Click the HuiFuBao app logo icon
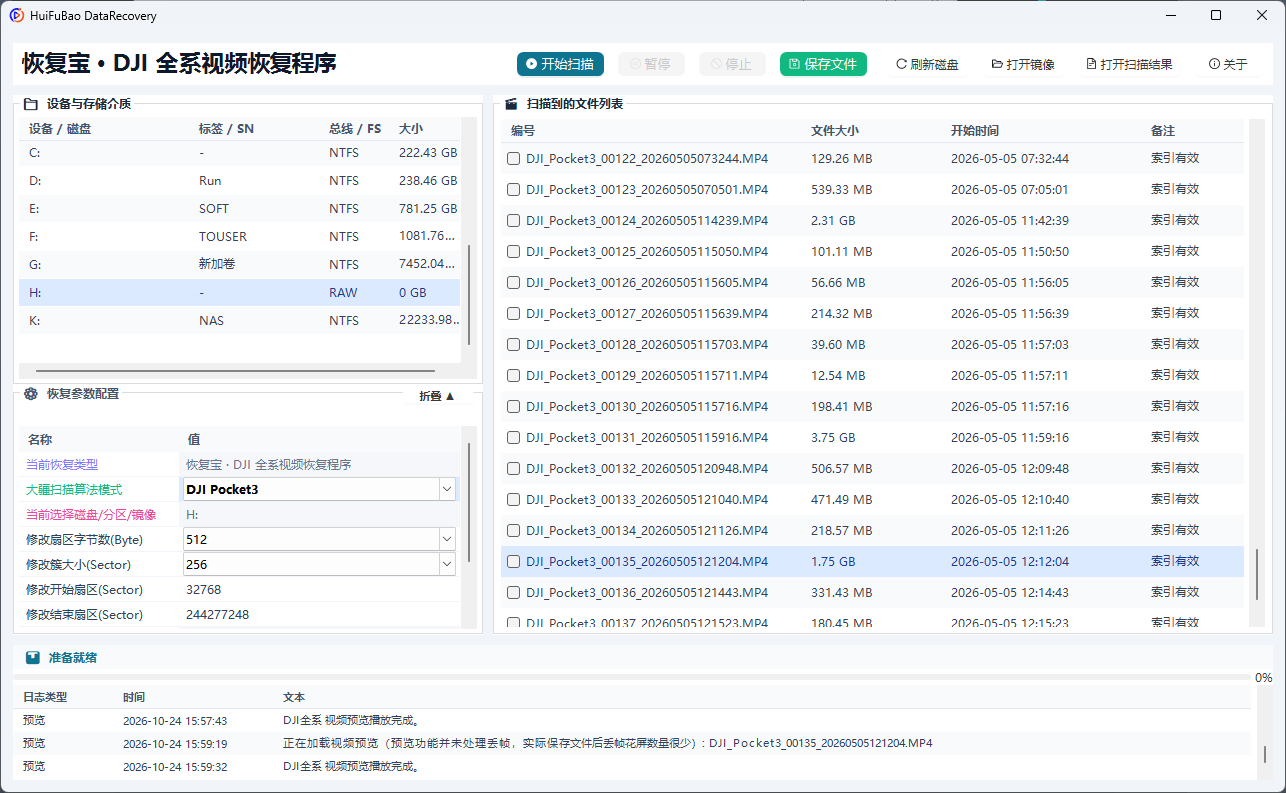 (x=16, y=16)
